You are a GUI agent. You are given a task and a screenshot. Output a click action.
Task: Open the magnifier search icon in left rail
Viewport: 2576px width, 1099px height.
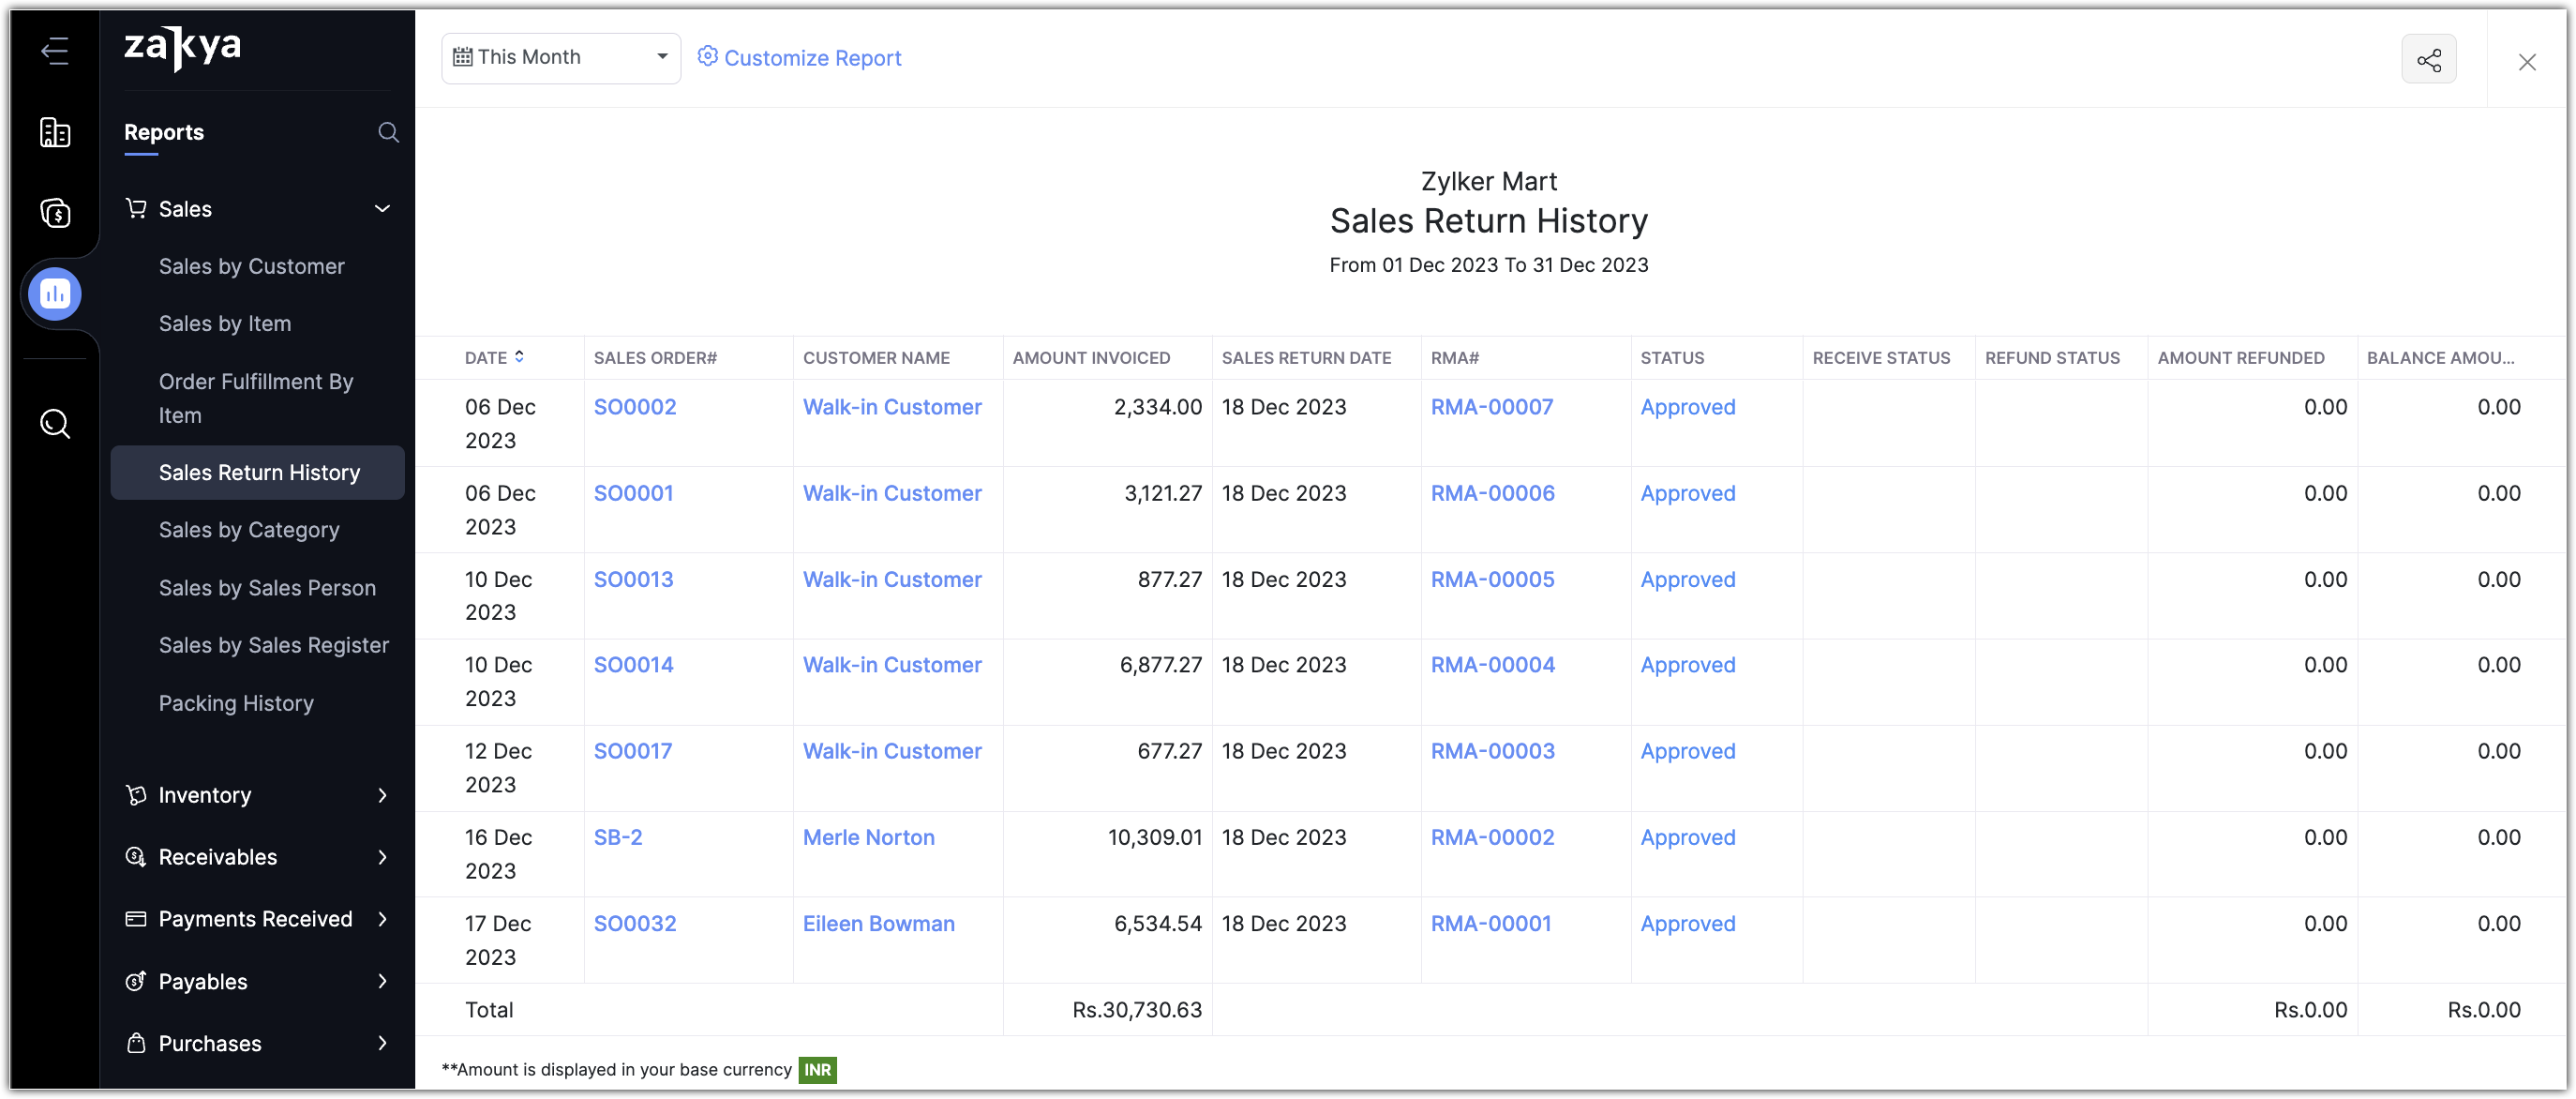55,423
